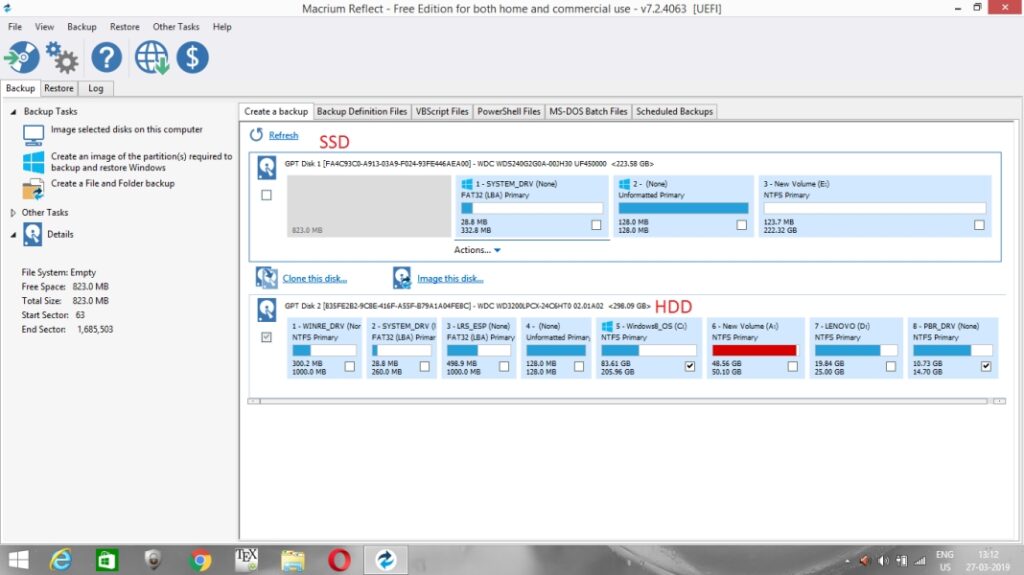
Task: Check the LENOVO (D:) partition checkbox
Action: (x=891, y=367)
